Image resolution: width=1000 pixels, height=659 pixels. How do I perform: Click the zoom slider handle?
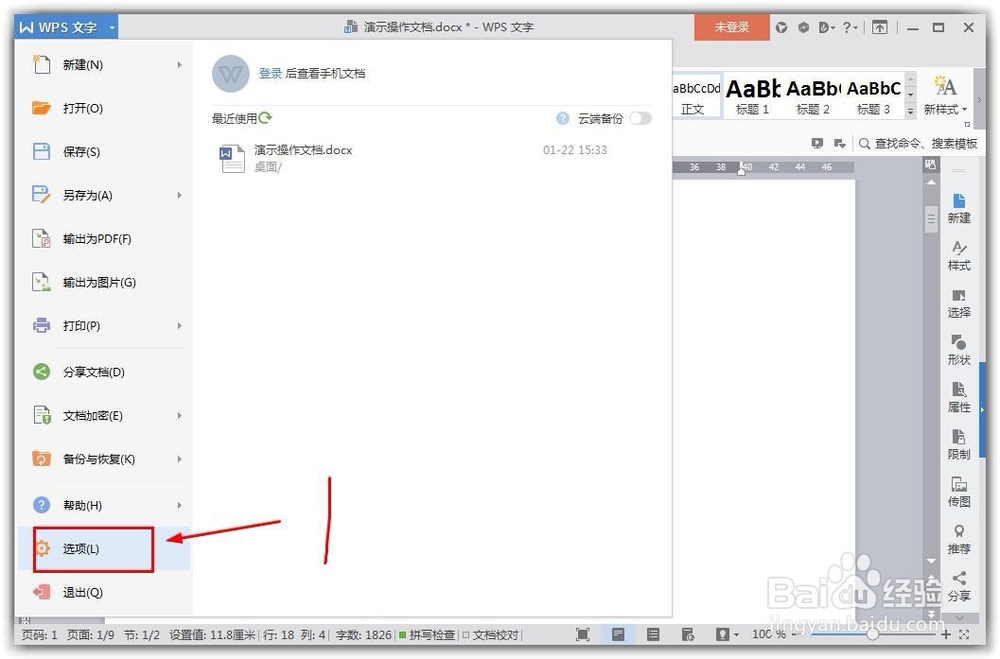[x=872, y=634]
